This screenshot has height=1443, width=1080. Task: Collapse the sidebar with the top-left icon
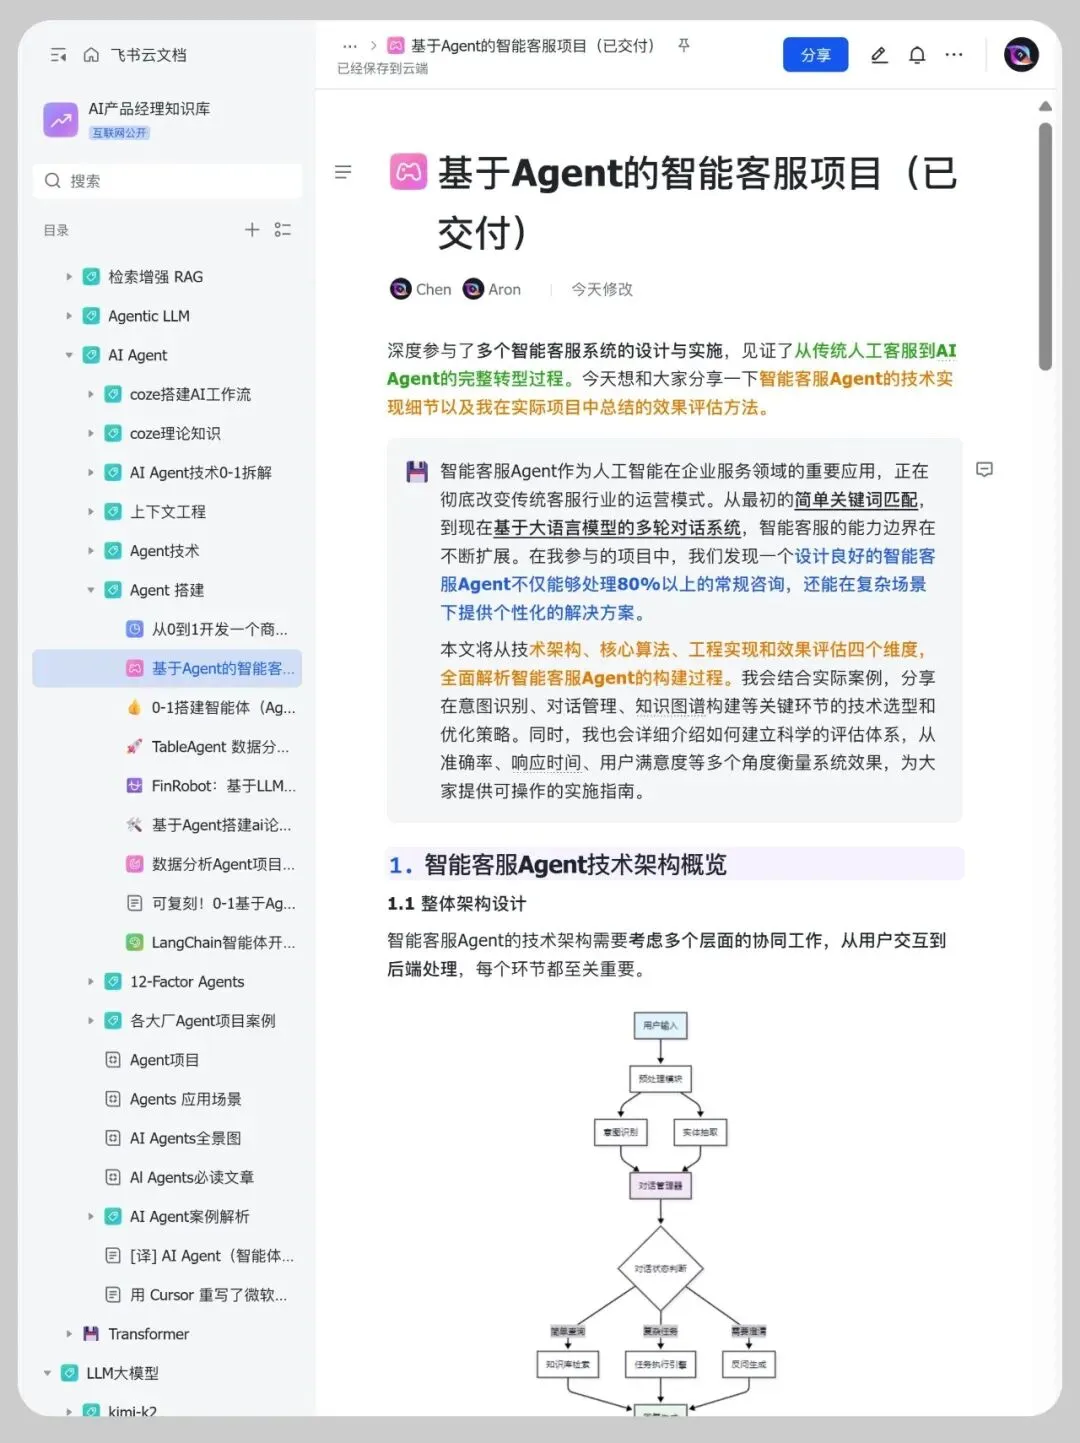point(58,55)
